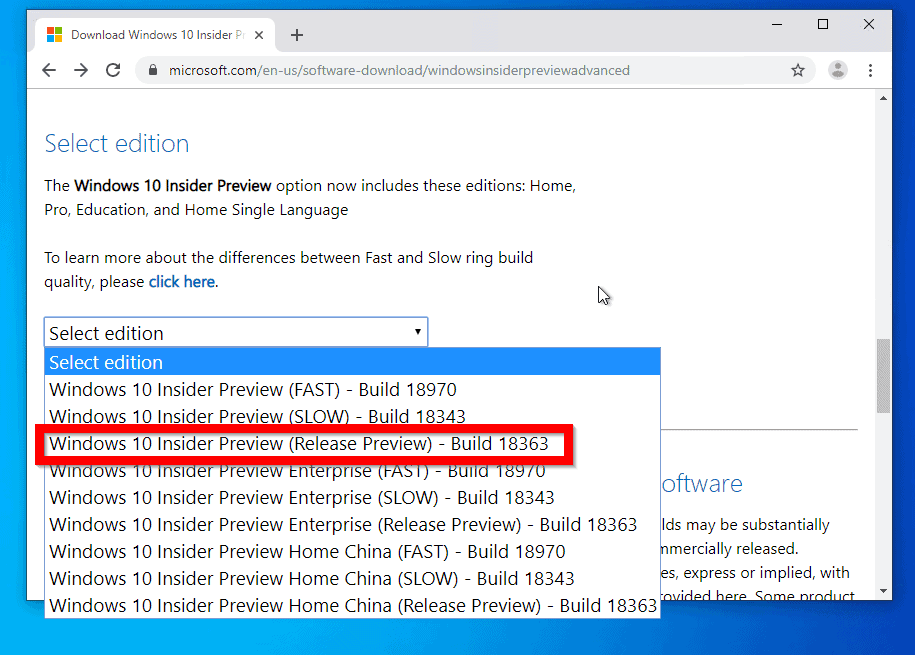Choose Home China (FAST) - Build 18970
915x655 pixels.
pos(352,551)
